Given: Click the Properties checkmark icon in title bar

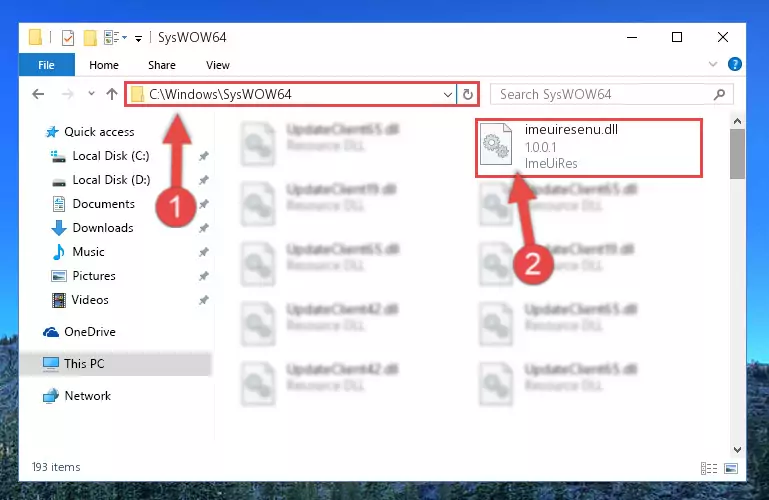Looking at the screenshot, I should click(x=68, y=38).
